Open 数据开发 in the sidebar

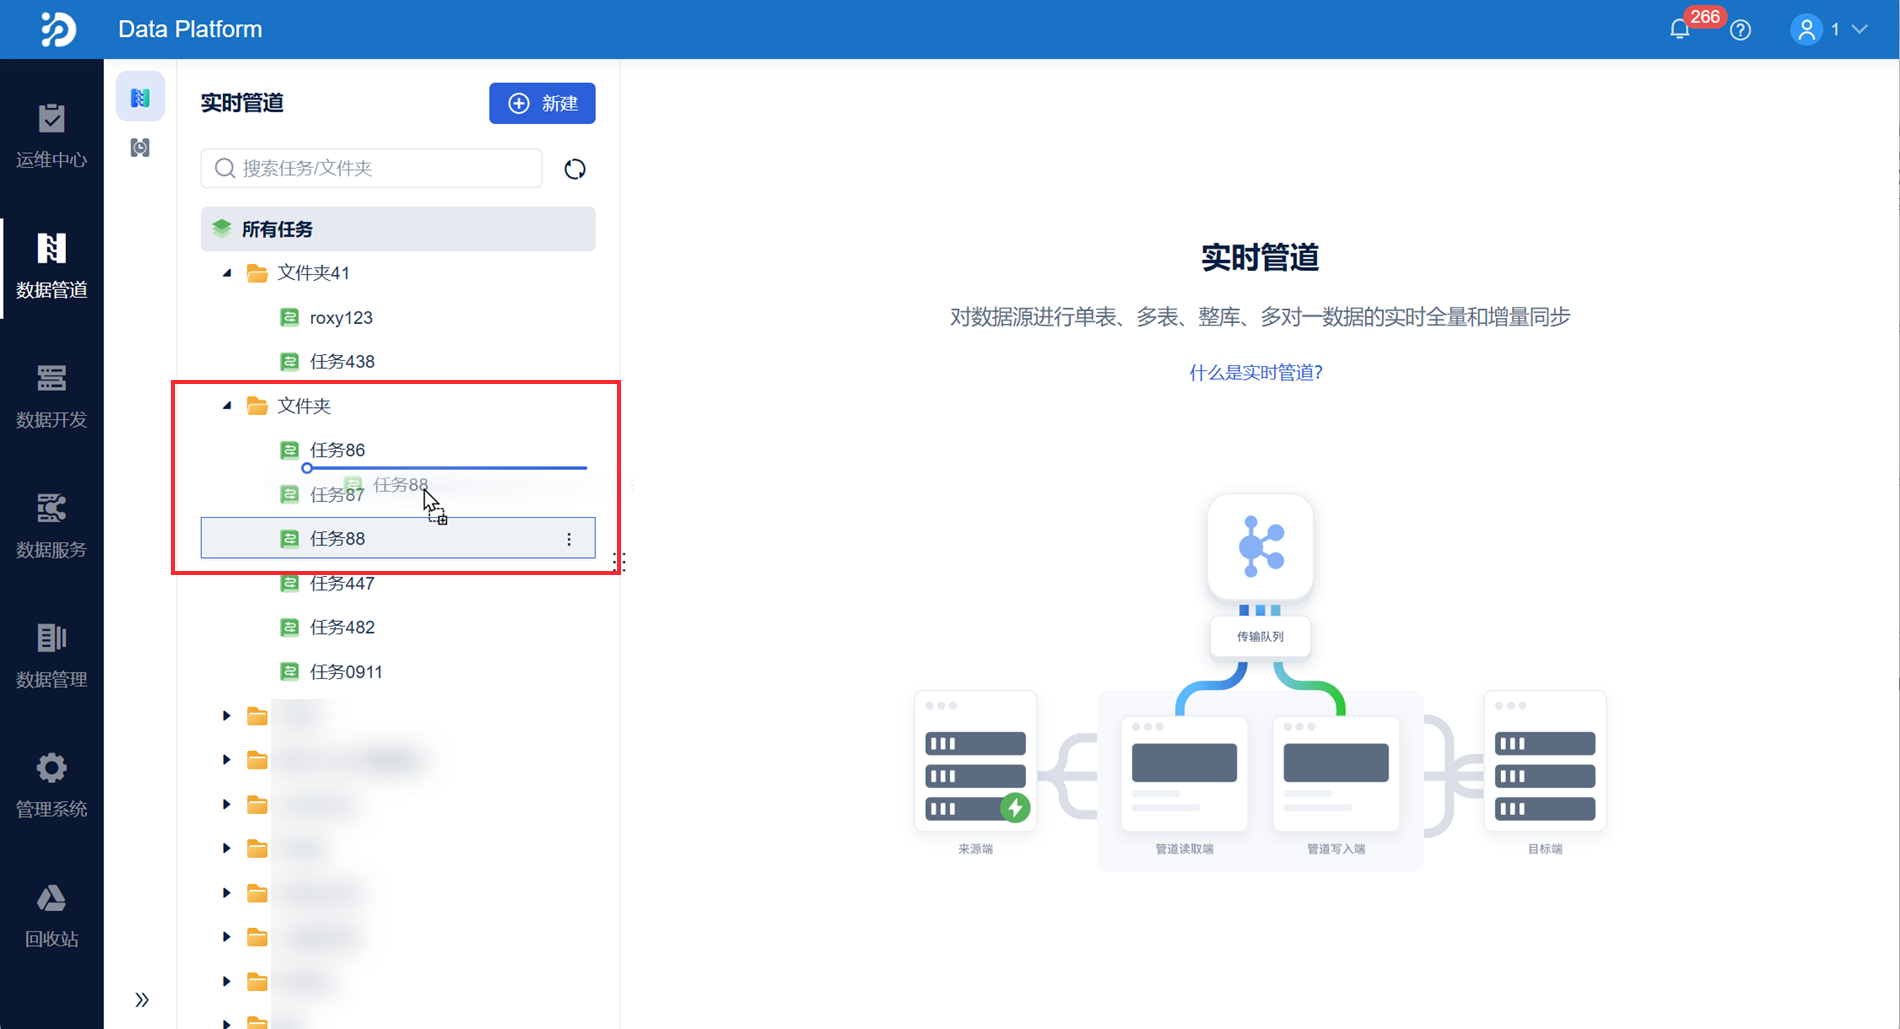coord(52,396)
